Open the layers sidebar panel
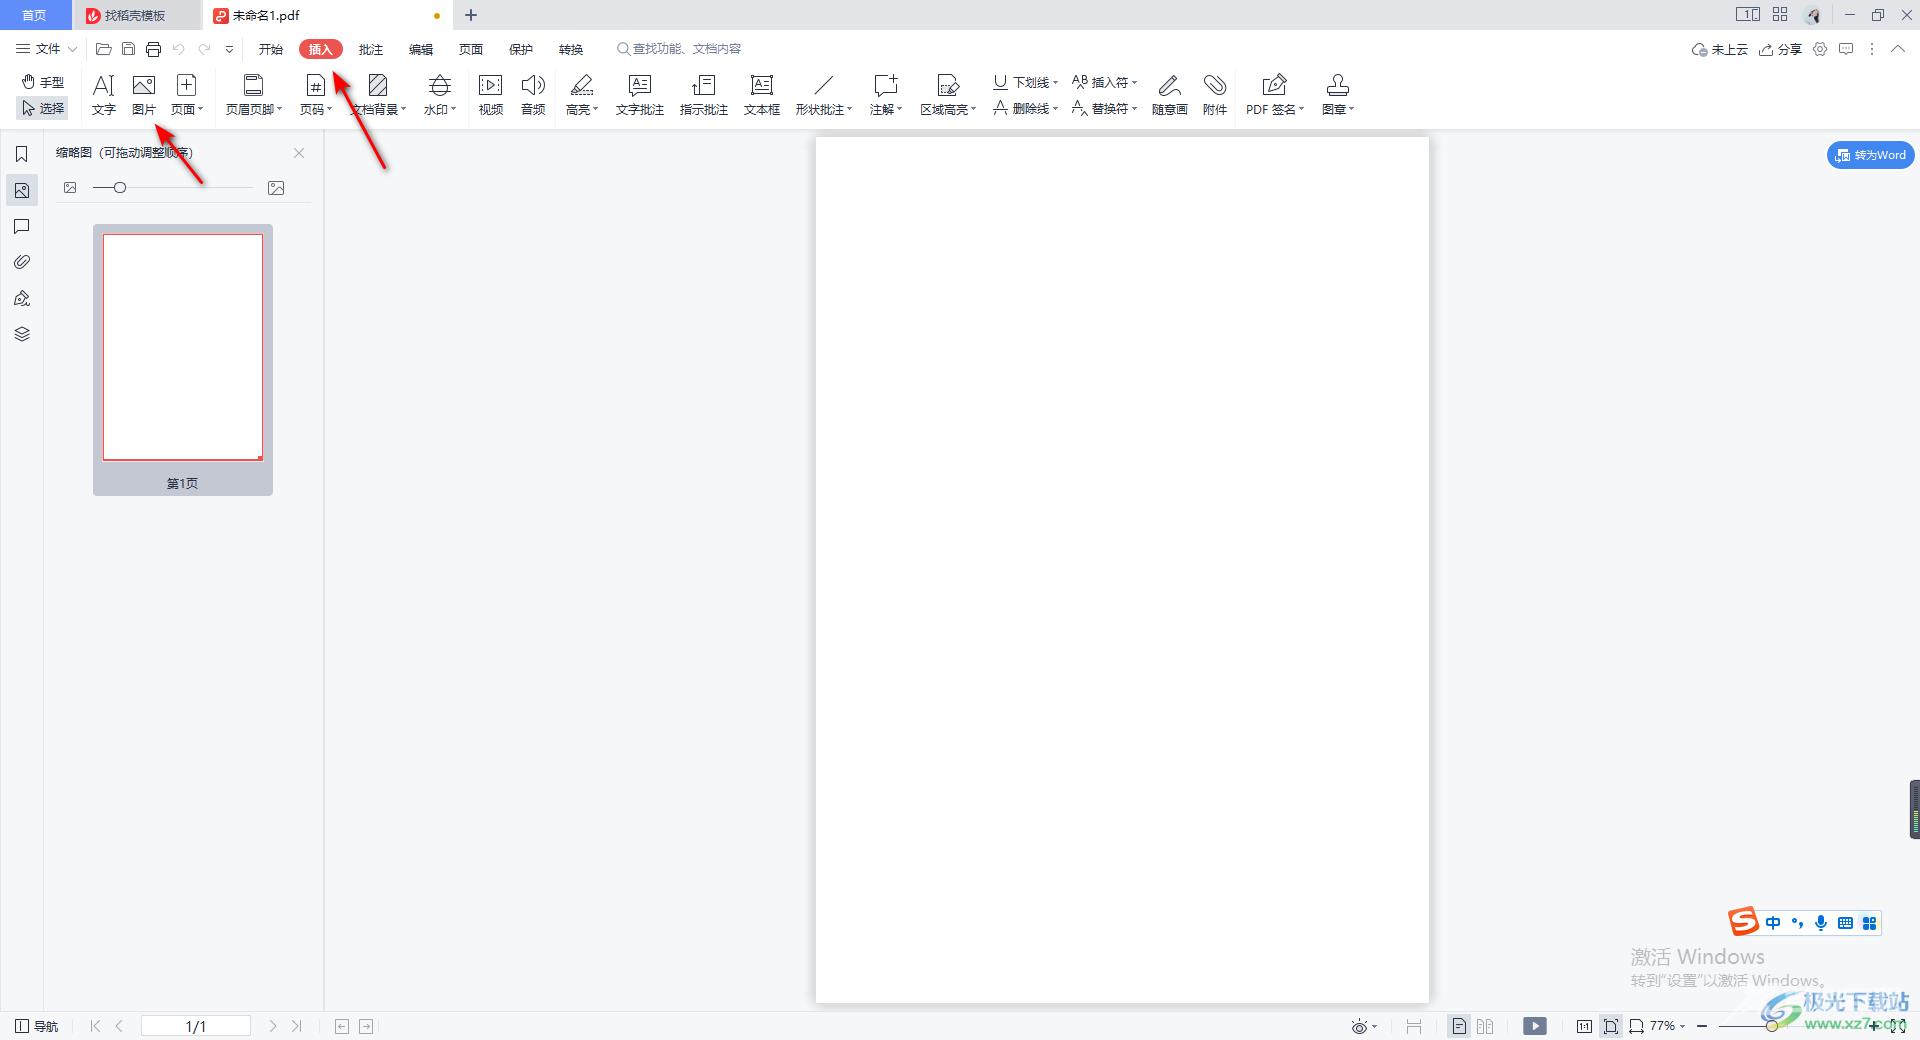The width and height of the screenshot is (1920, 1040). (x=22, y=334)
